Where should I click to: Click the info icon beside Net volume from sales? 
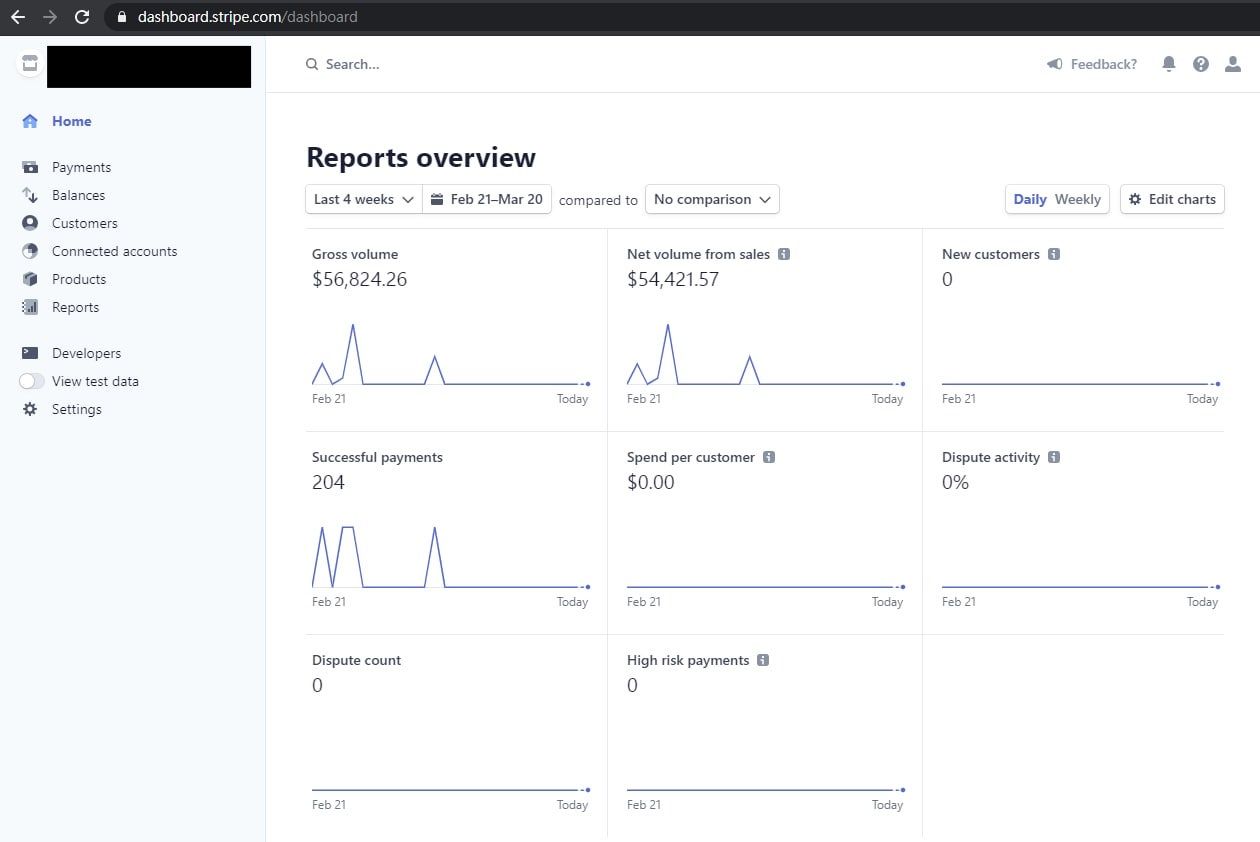[x=784, y=254]
